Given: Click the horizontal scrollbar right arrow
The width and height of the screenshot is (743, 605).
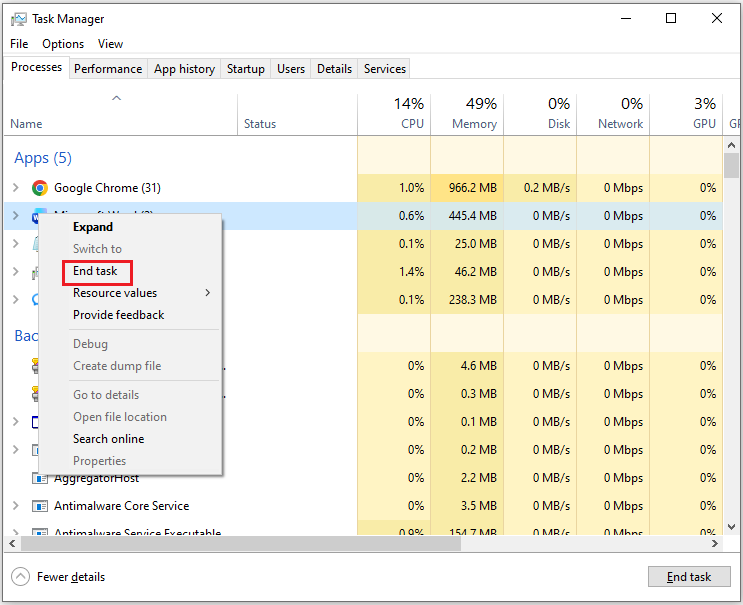Looking at the screenshot, I should coord(715,544).
